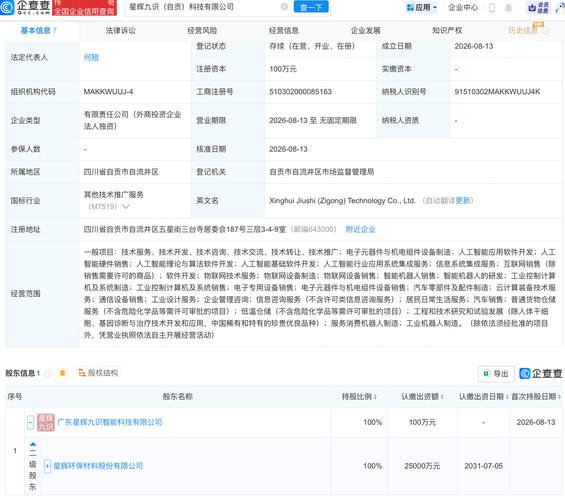Expand the 星辉环保材料股份有限公司 row
The height and width of the screenshot is (500, 565).
pos(47,466)
